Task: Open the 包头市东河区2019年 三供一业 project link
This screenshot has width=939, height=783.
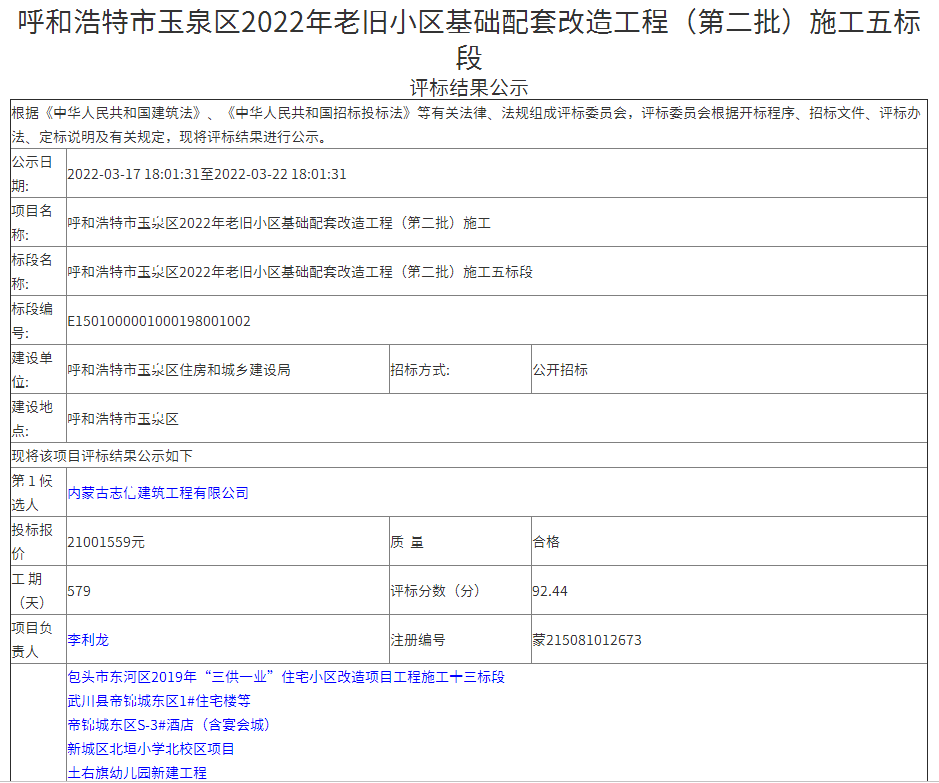Action: [286, 677]
